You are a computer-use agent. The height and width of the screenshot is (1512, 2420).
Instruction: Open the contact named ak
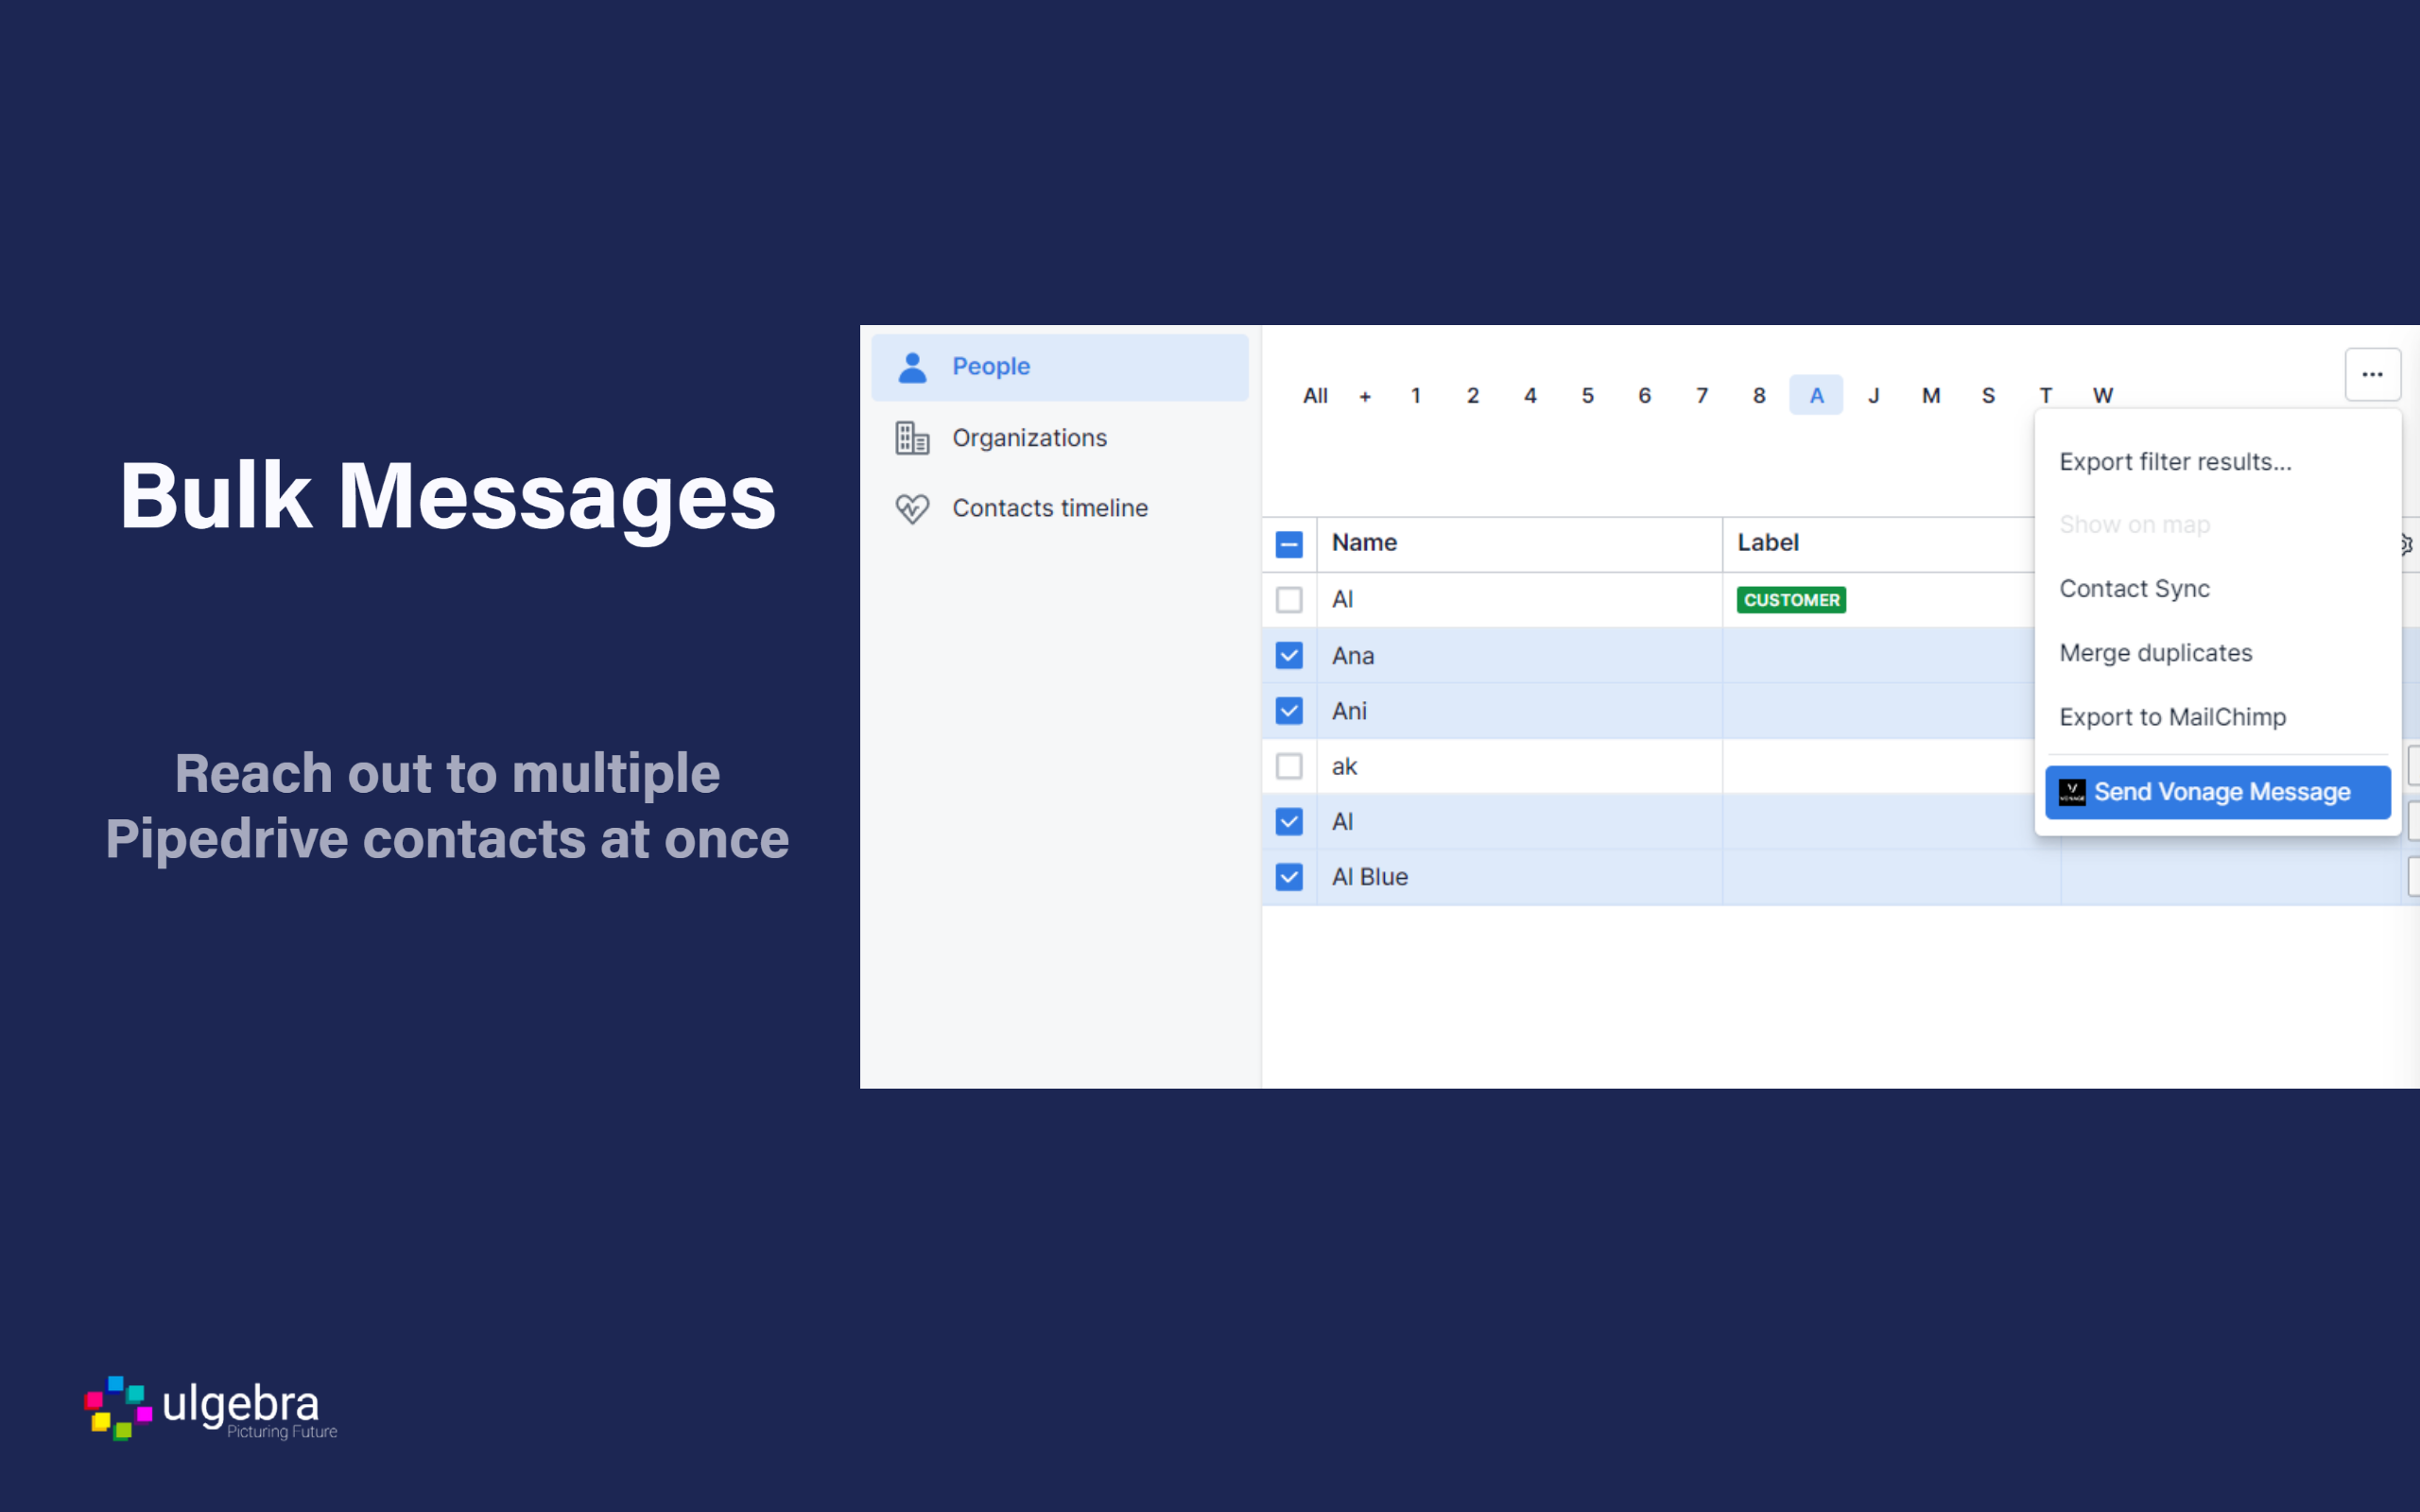pos(1344,767)
